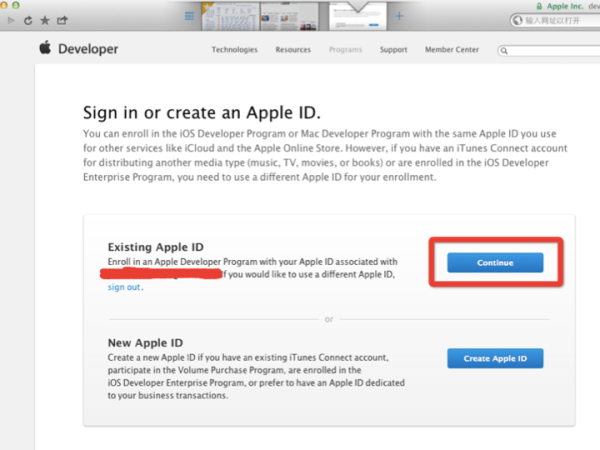This screenshot has width=600, height=450.
Task: Click the Apple Inc. certificate label
Action: [x=565, y=6]
